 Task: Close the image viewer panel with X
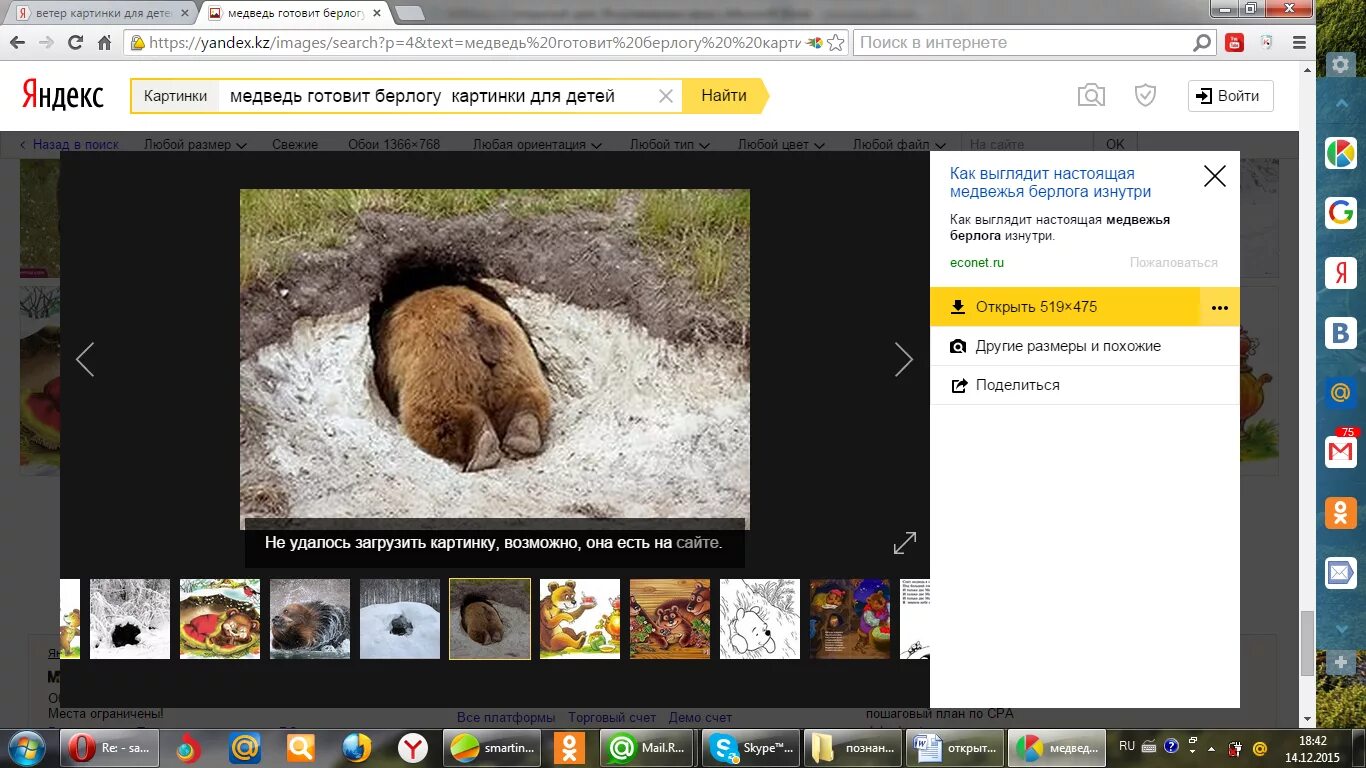(1214, 177)
